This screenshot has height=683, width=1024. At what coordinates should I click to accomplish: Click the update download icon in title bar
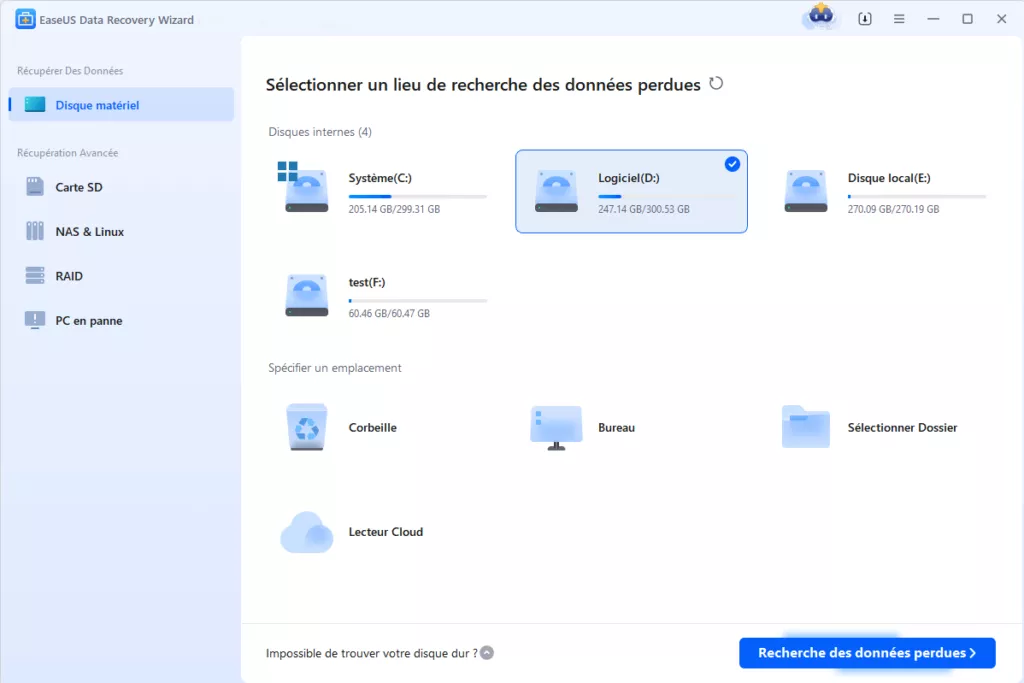coord(865,19)
